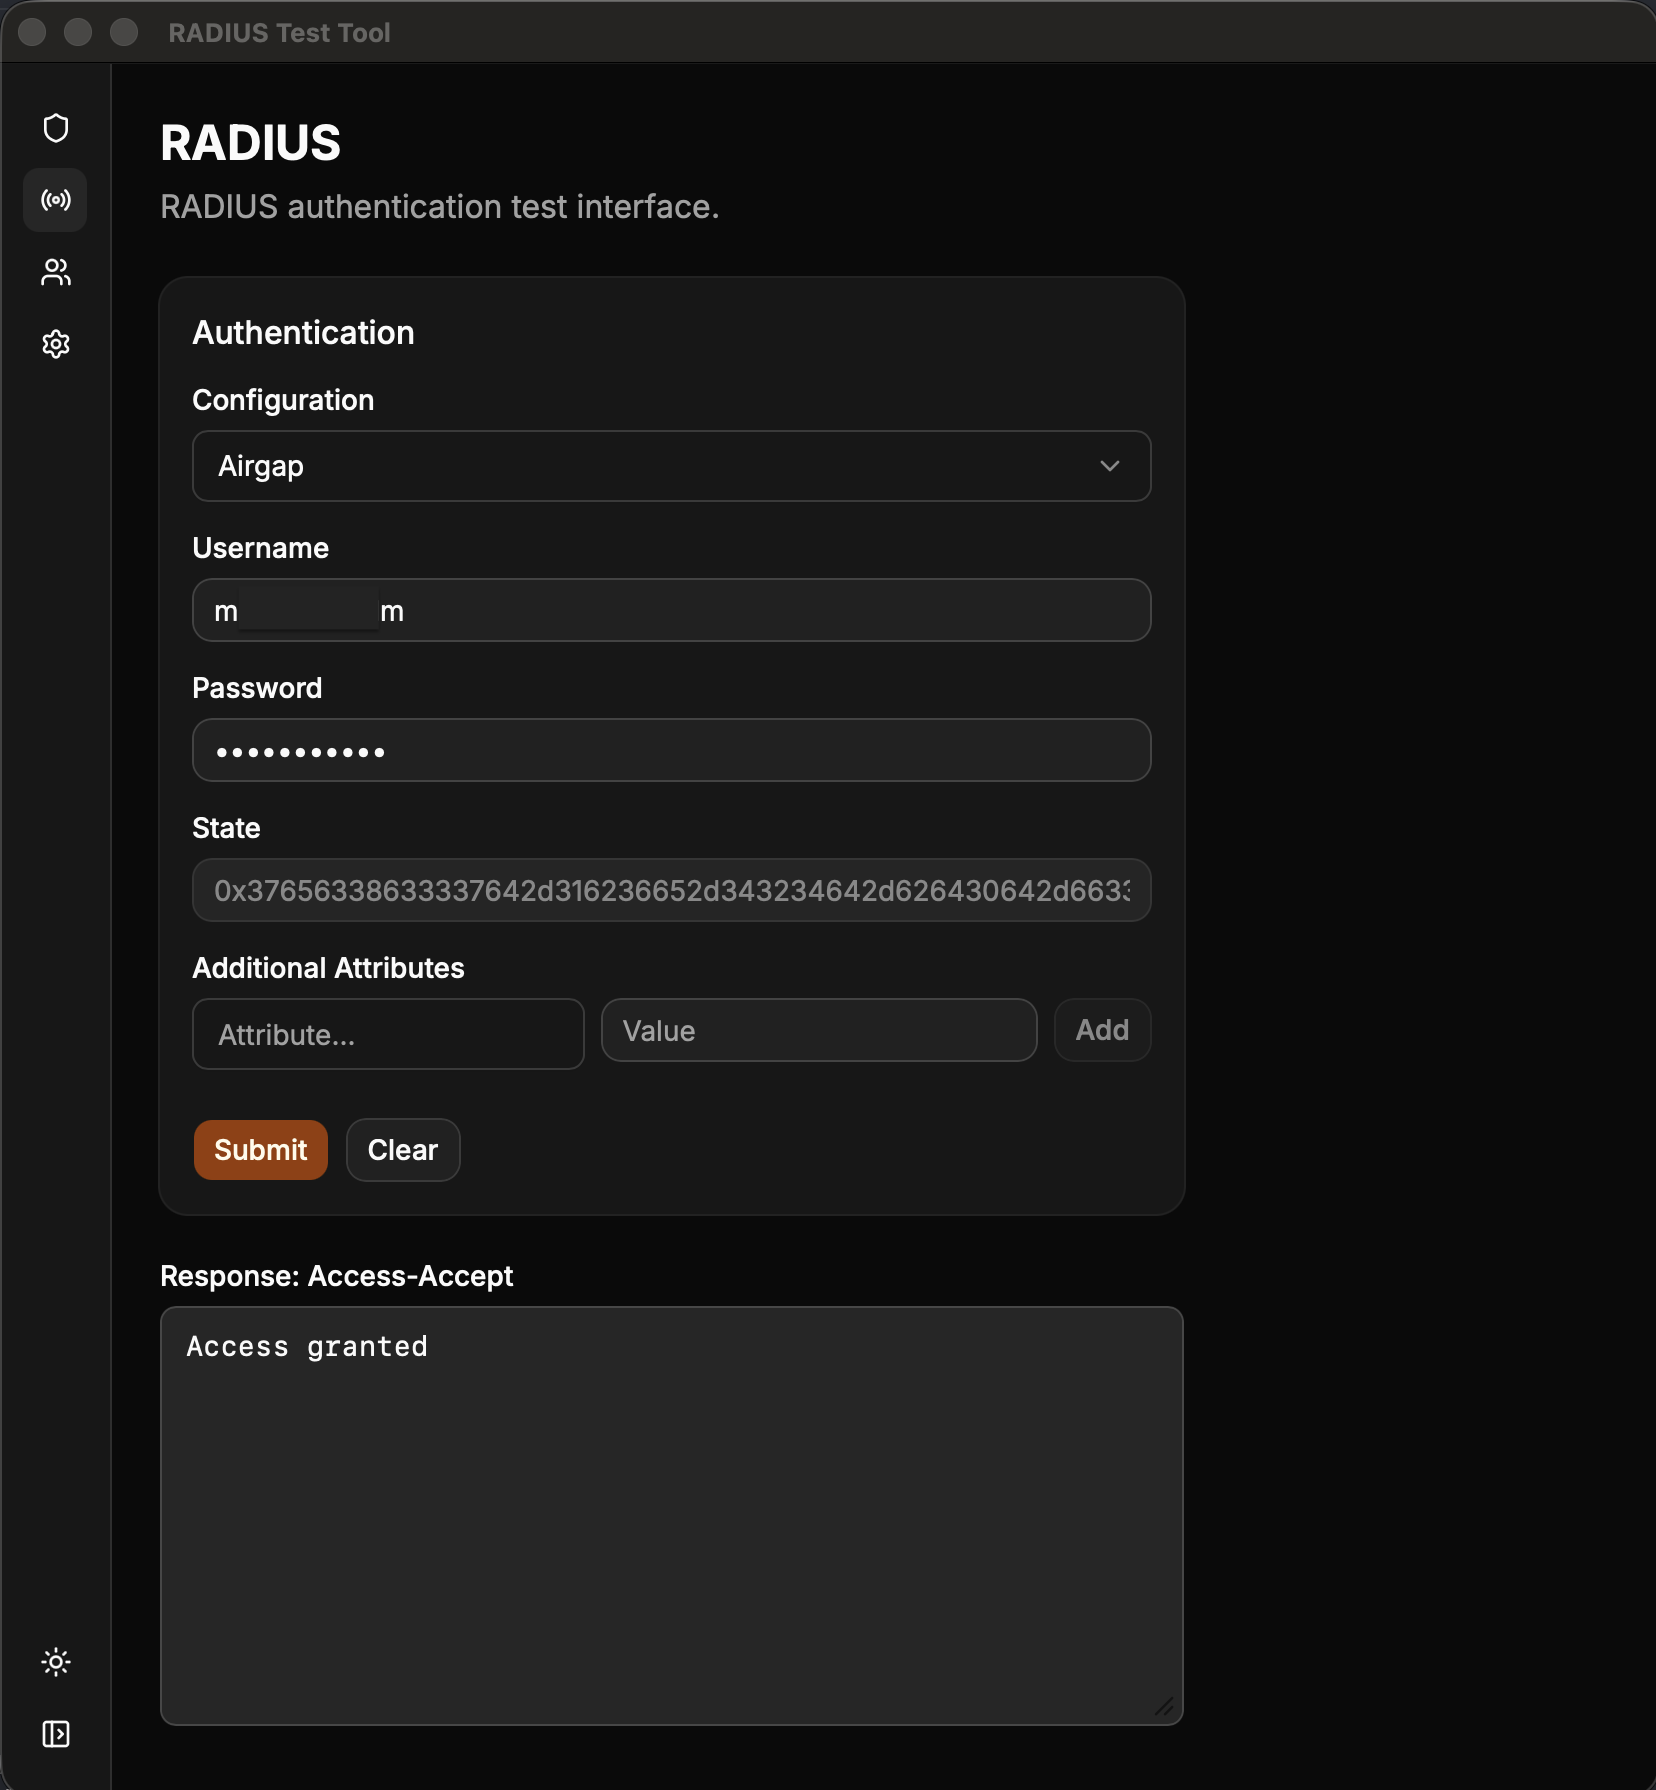Click the 'RADIUS authentication test interface.' subtitle
This screenshot has width=1656, height=1790.
[440, 207]
